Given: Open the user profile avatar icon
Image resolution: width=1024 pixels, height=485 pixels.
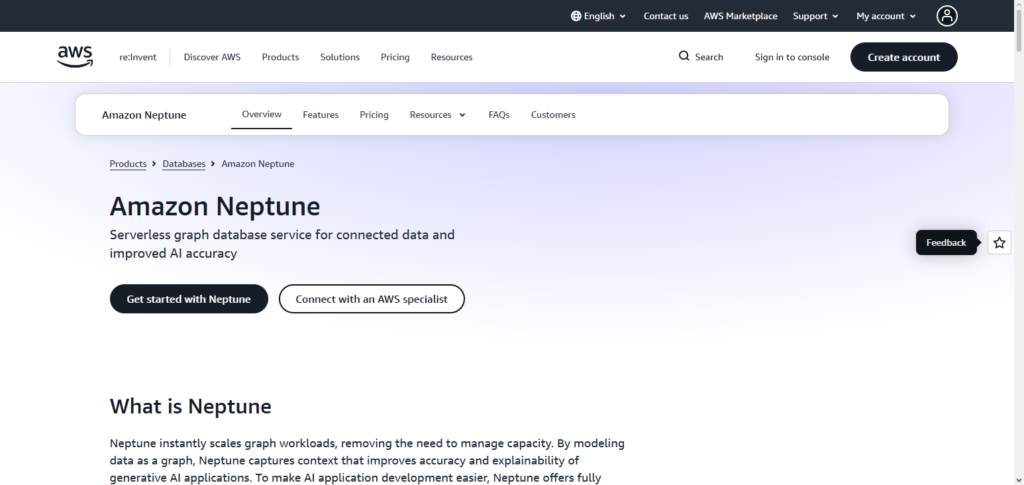Looking at the screenshot, I should [x=947, y=16].
